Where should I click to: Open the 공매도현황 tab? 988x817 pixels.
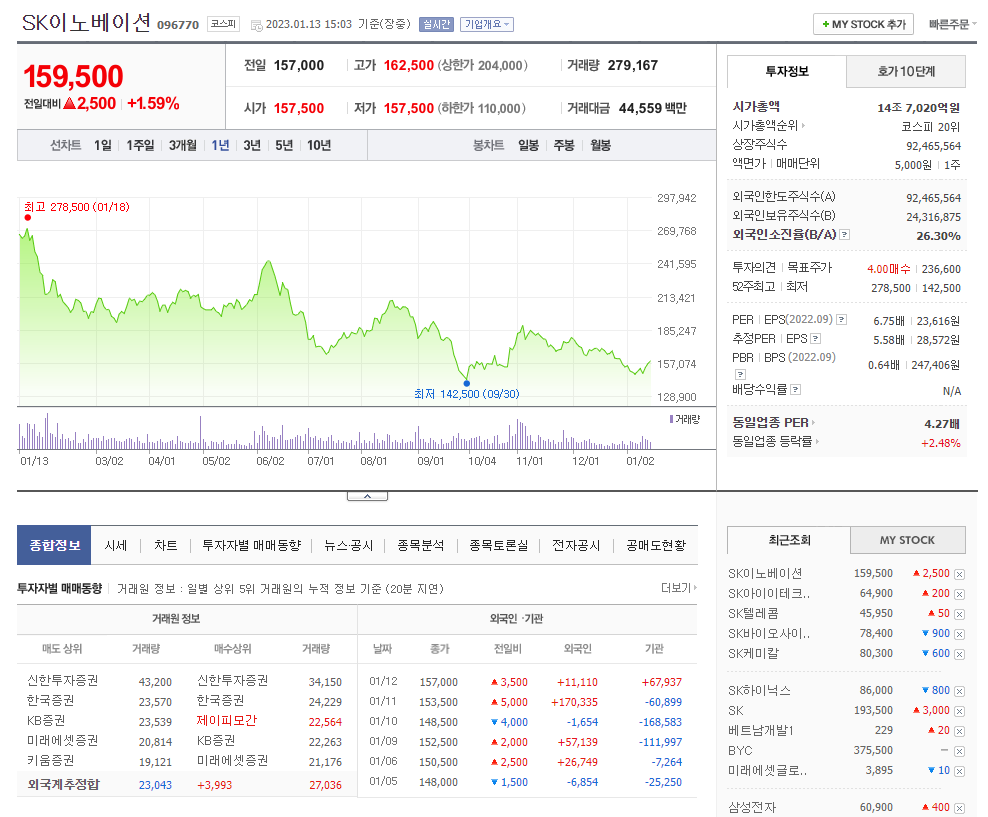point(656,546)
